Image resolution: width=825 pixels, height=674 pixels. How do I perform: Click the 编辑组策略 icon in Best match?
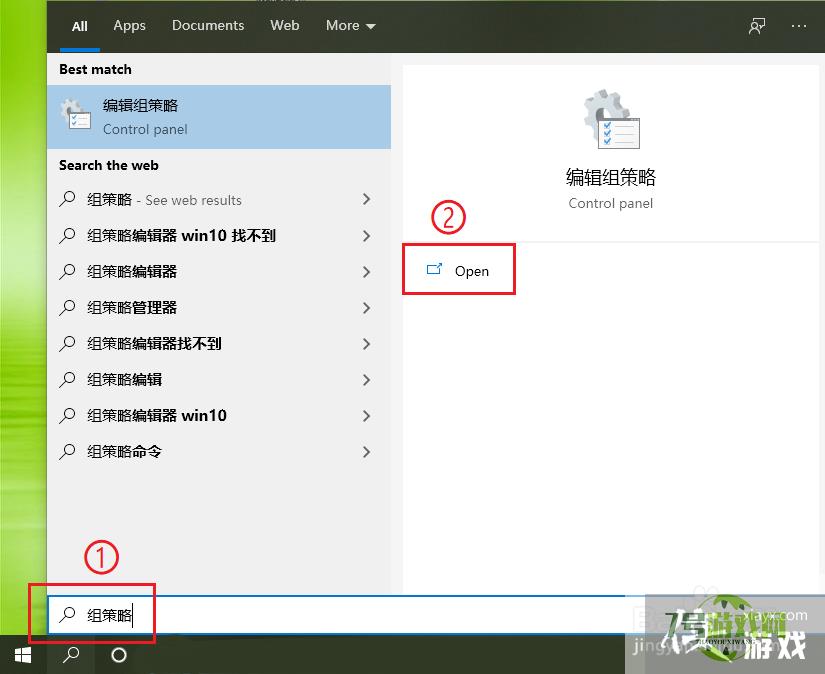click(76, 114)
